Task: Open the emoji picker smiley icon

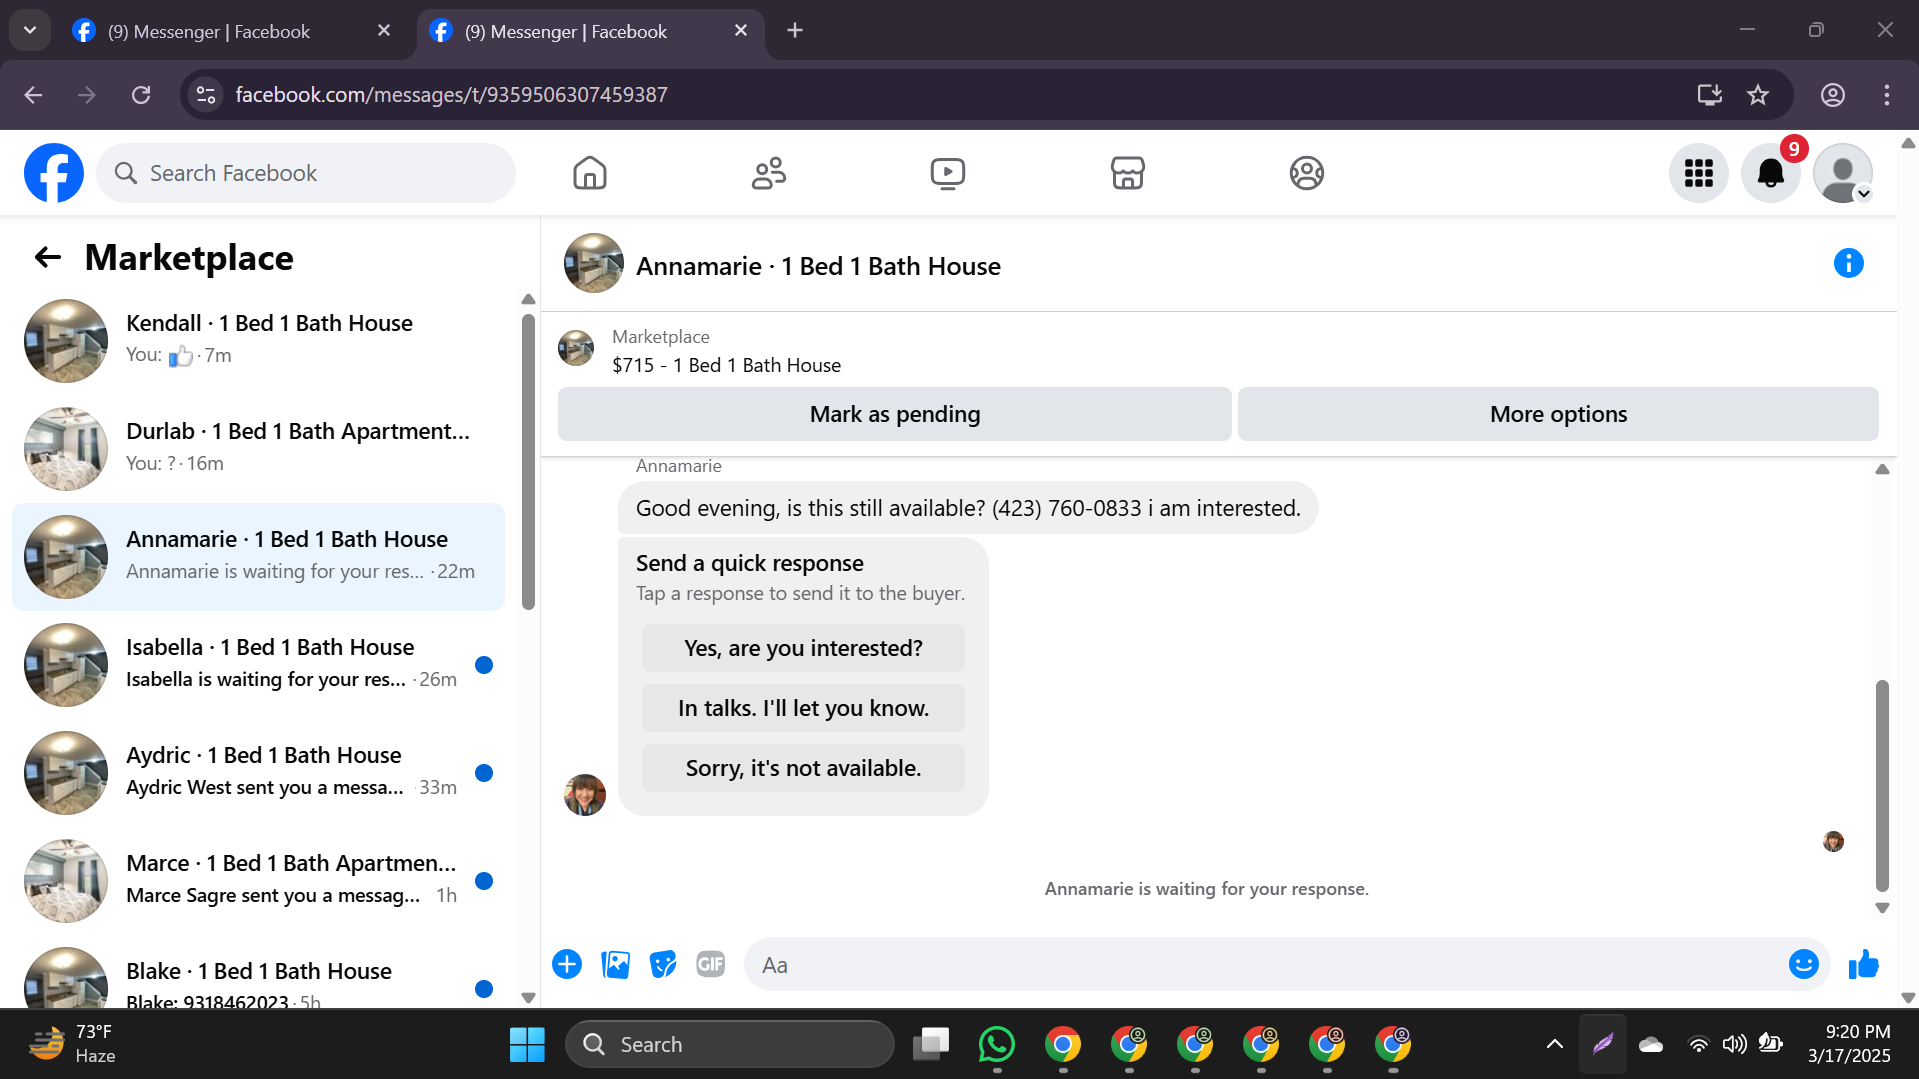Action: [1803, 964]
